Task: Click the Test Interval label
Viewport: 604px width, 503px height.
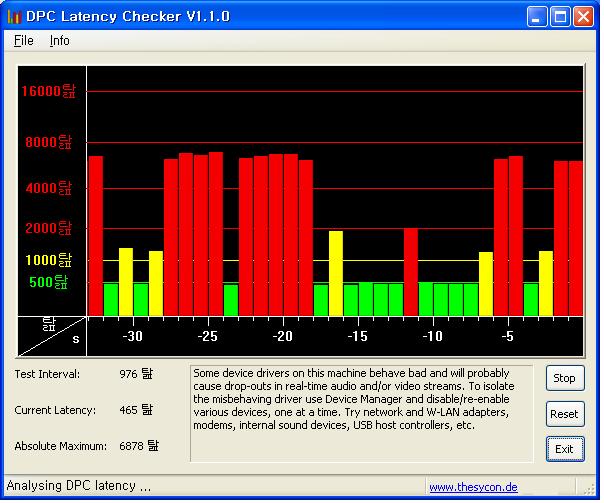Action: point(47,374)
